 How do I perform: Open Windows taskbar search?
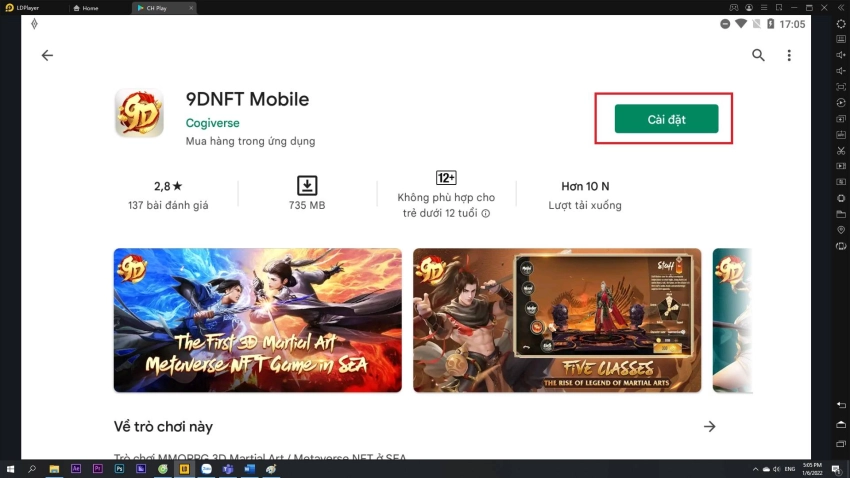pyautogui.click(x=32, y=469)
